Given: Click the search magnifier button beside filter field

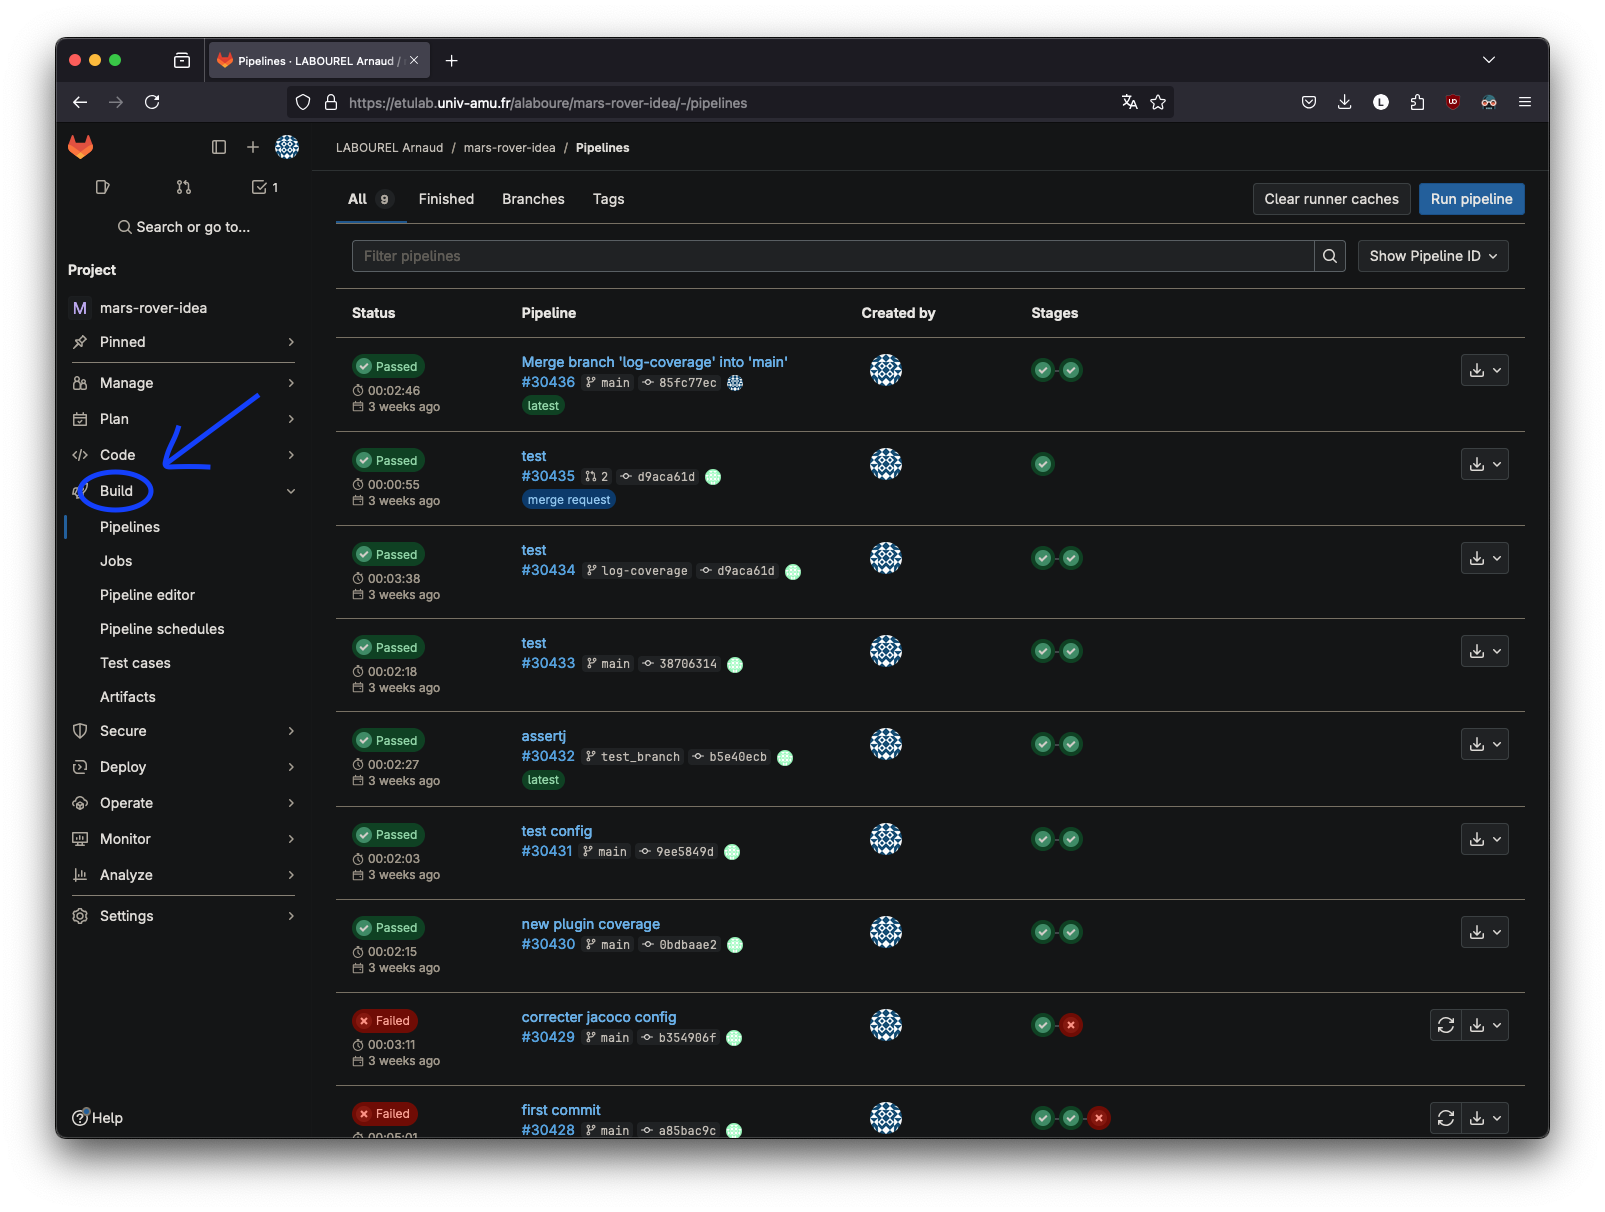Looking at the screenshot, I should coord(1330,256).
